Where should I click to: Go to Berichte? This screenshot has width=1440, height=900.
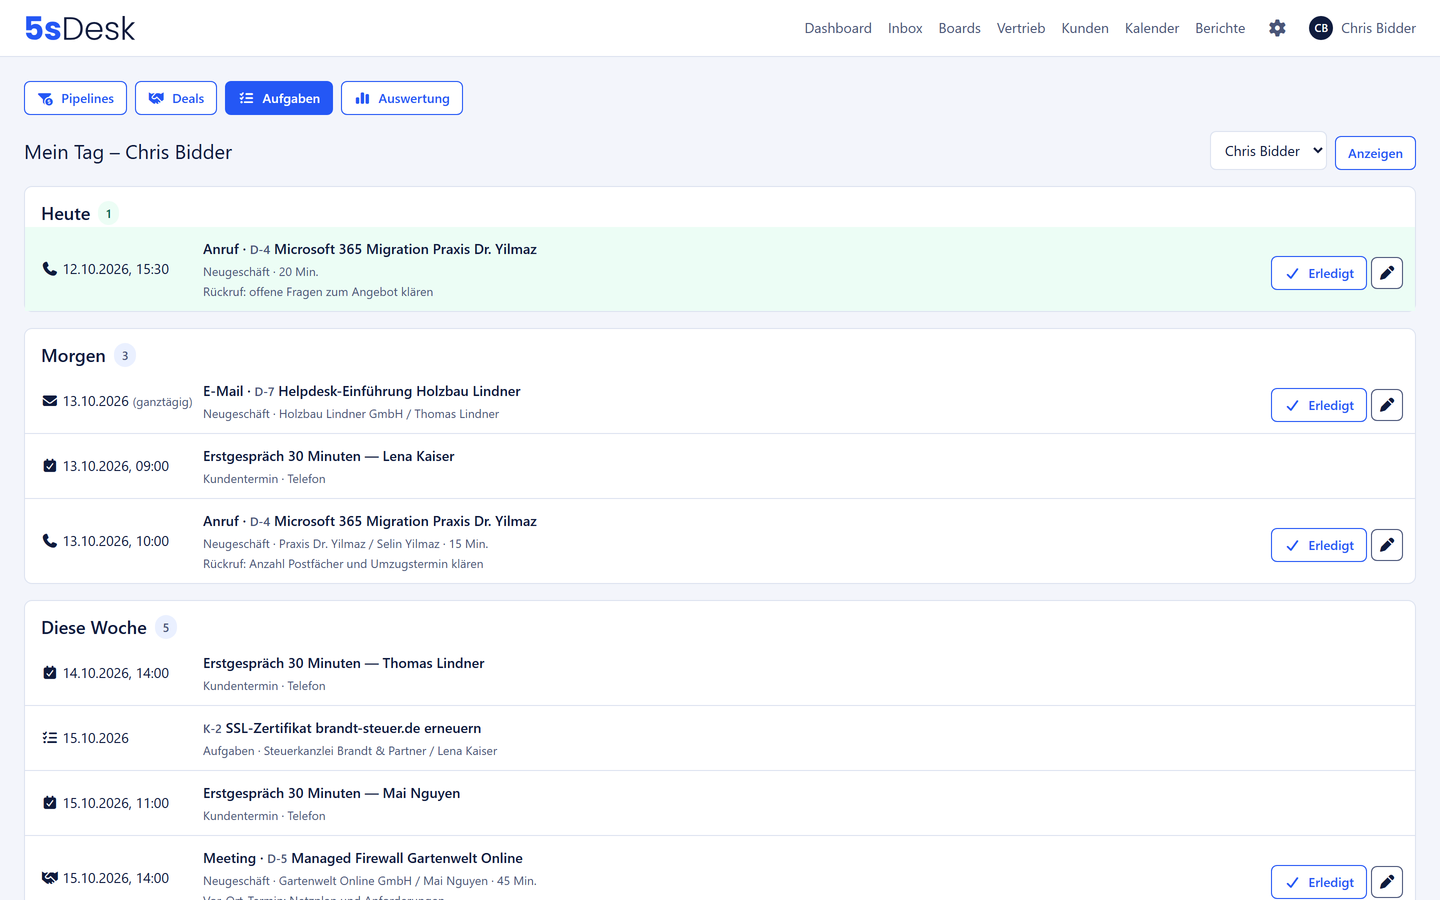pos(1220,28)
